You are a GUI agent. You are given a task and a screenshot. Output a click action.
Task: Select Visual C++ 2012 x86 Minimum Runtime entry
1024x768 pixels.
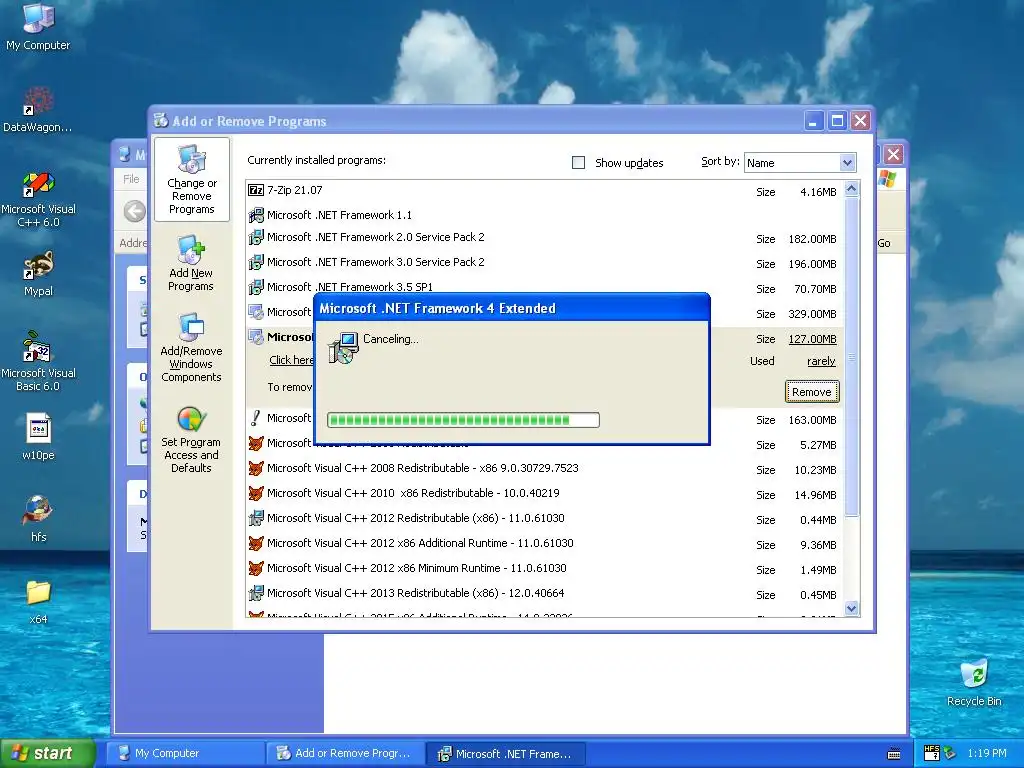pyautogui.click(x=545, y=568)
